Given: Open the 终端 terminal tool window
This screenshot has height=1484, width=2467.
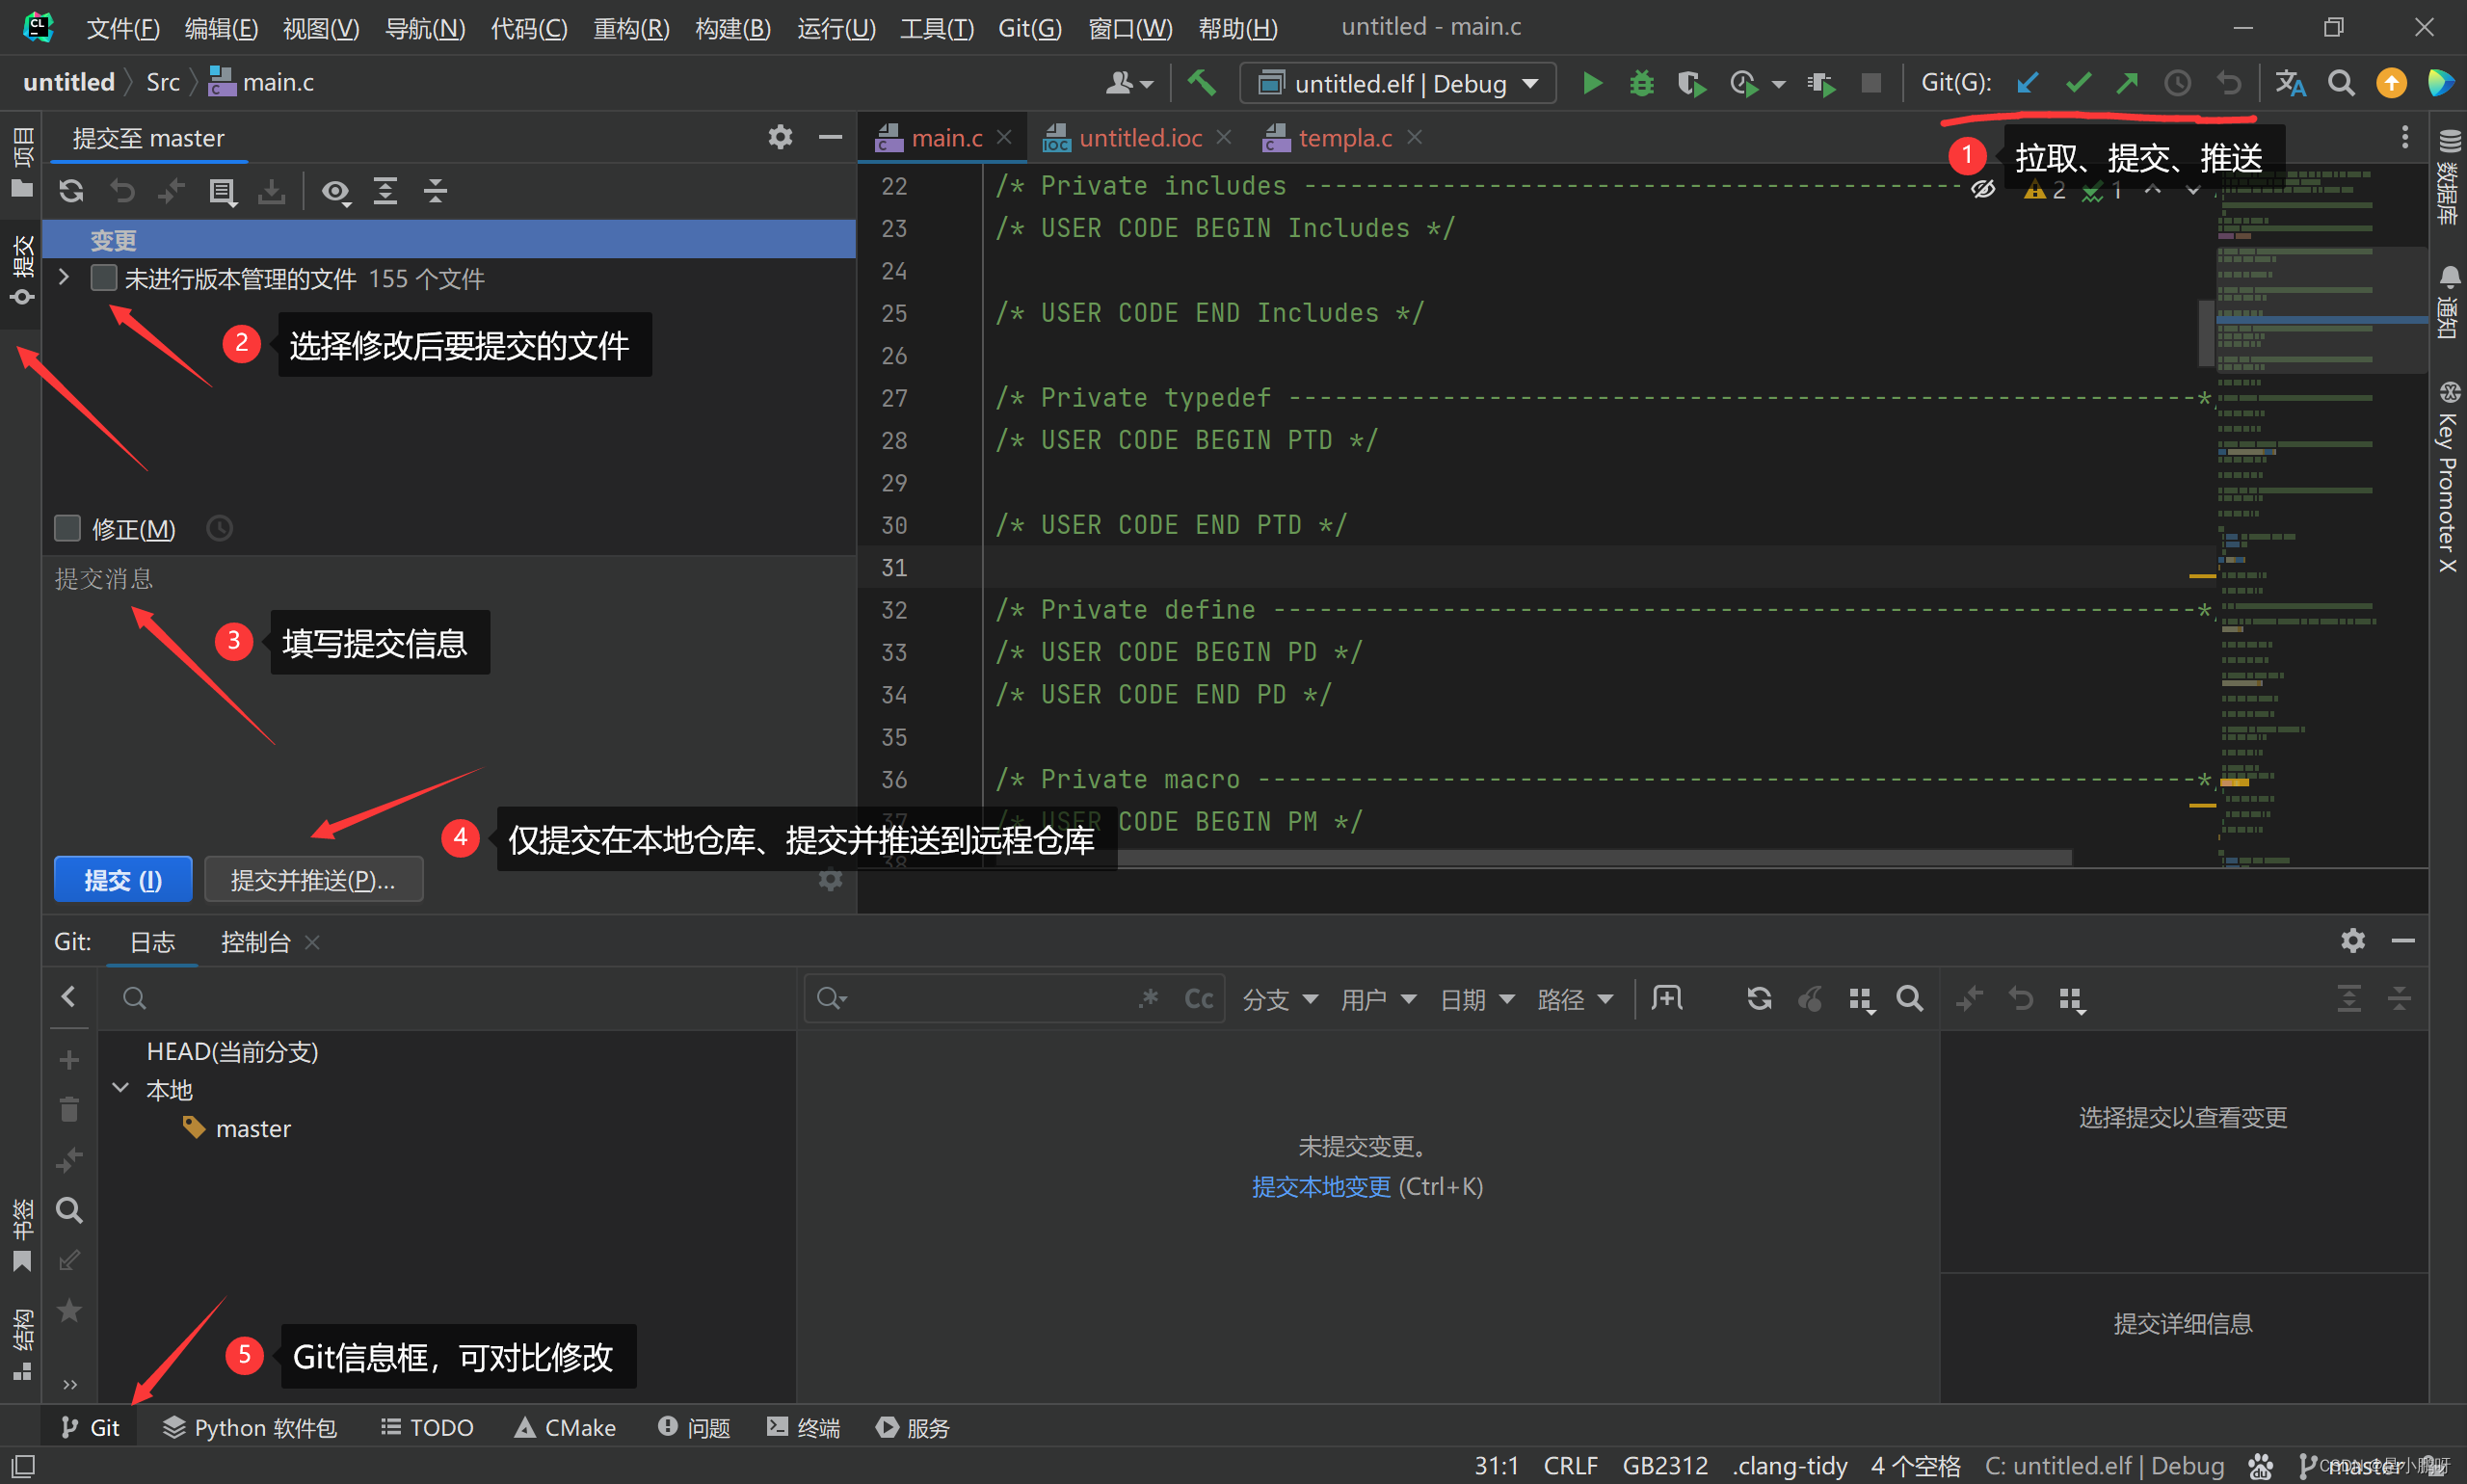Looking at the screenshot, I should [803, 1427].
